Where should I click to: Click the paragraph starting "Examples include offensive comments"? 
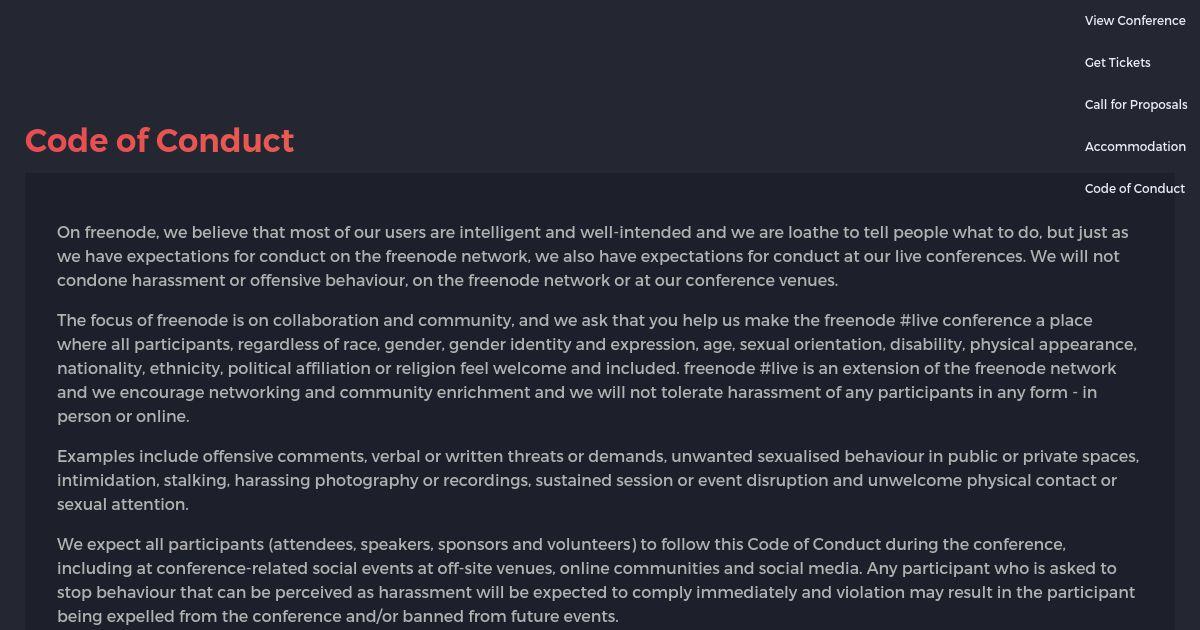tap(598, 480)
